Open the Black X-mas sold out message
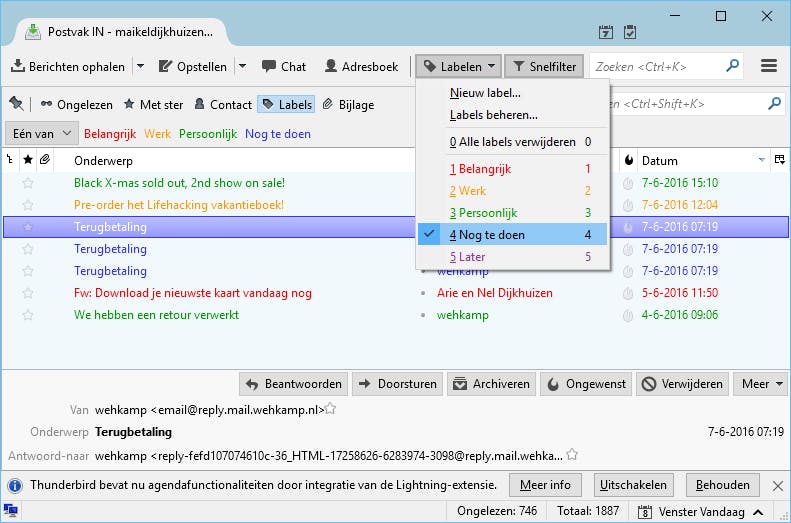The width and height of the screenshot is (791, 523). (x=179, y=183)
